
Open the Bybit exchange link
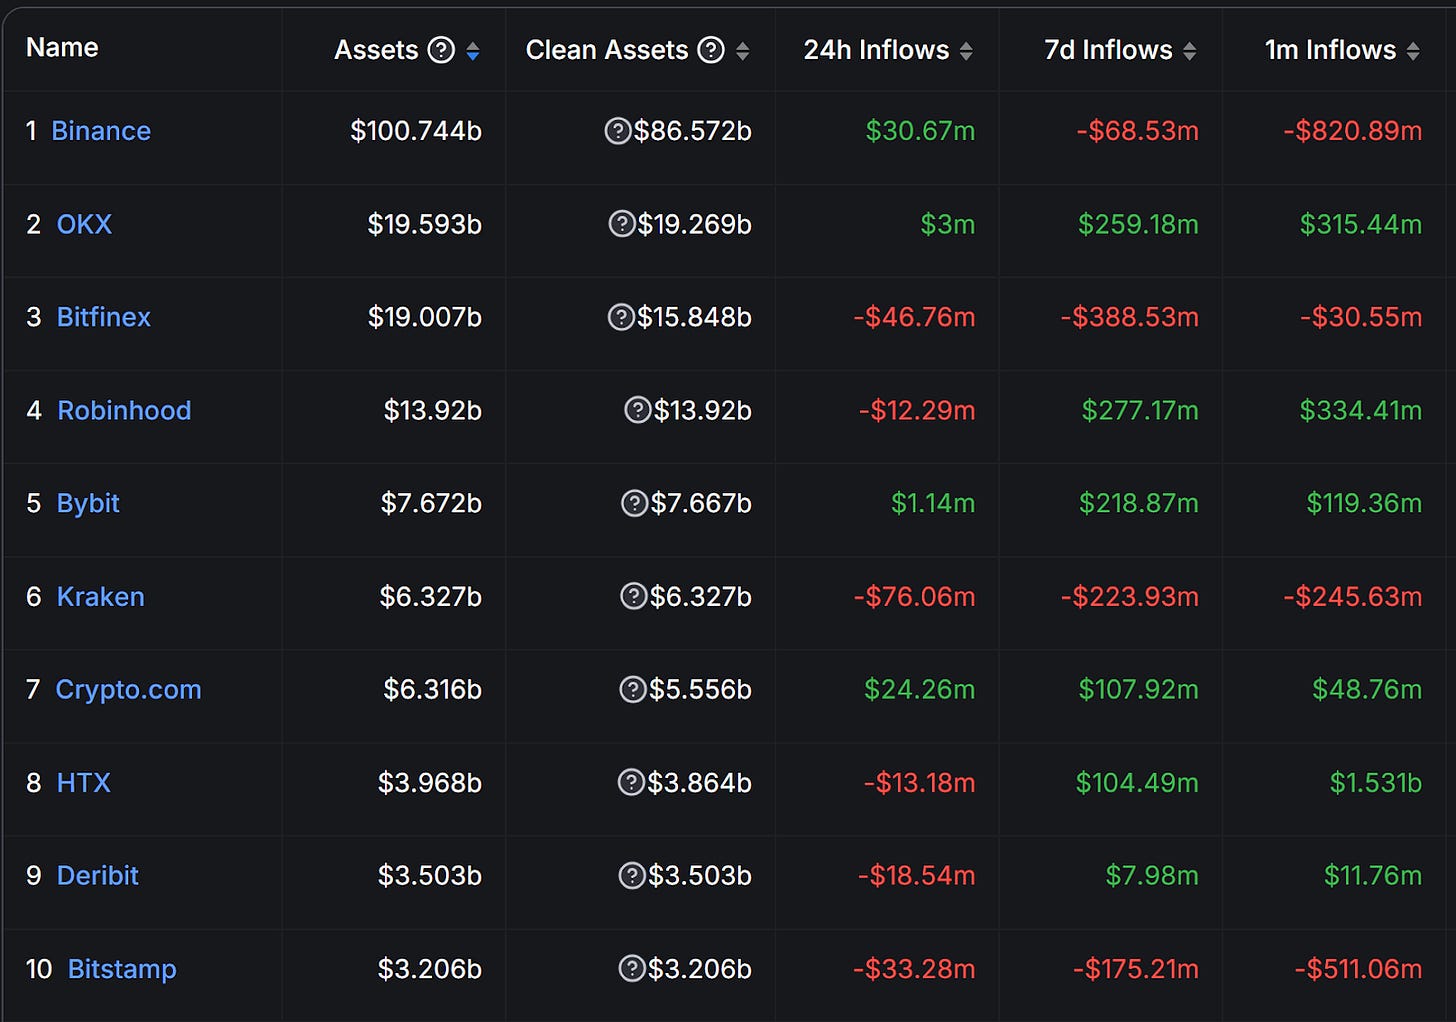[88, 503]
